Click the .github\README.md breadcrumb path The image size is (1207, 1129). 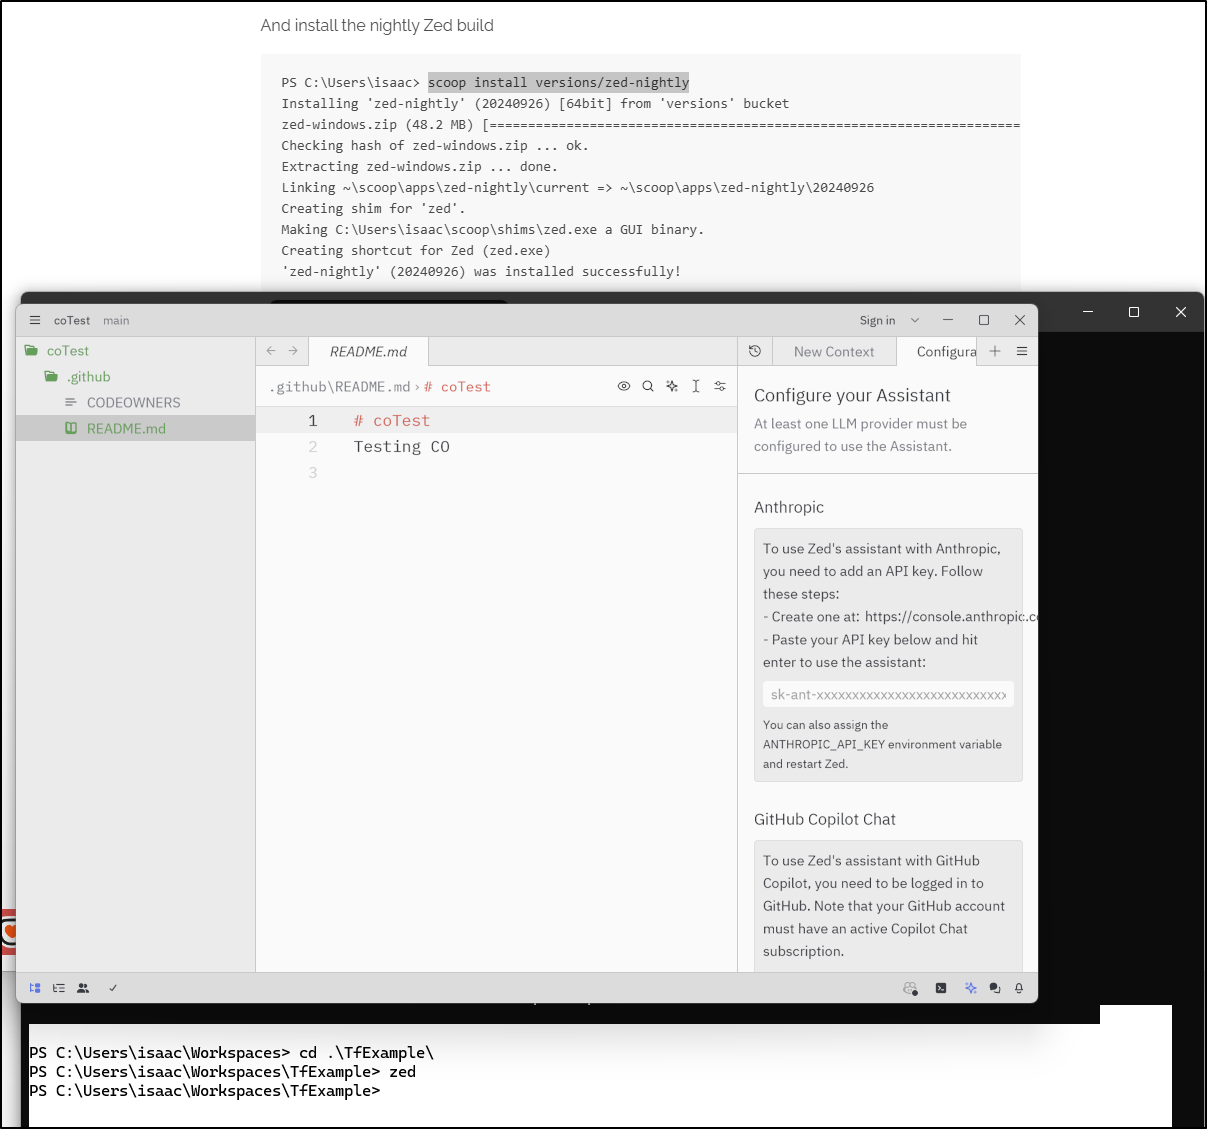click(x=340, y=387)
